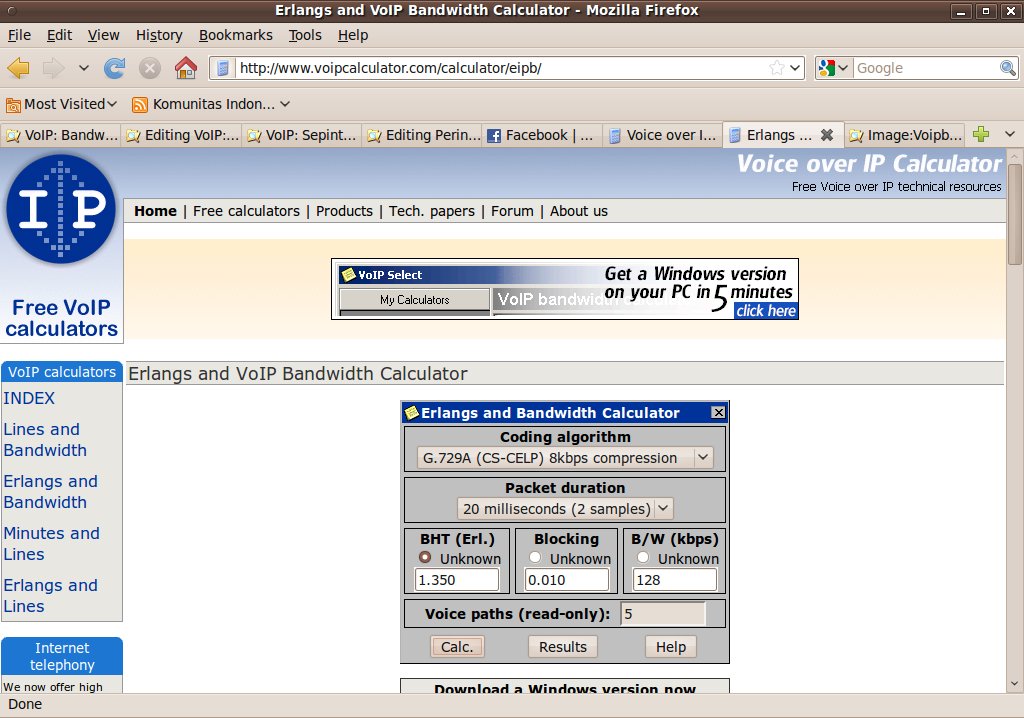Viewport: 1024px width, 718px height.
Task: Open the About us link
Action: [579, 211]
